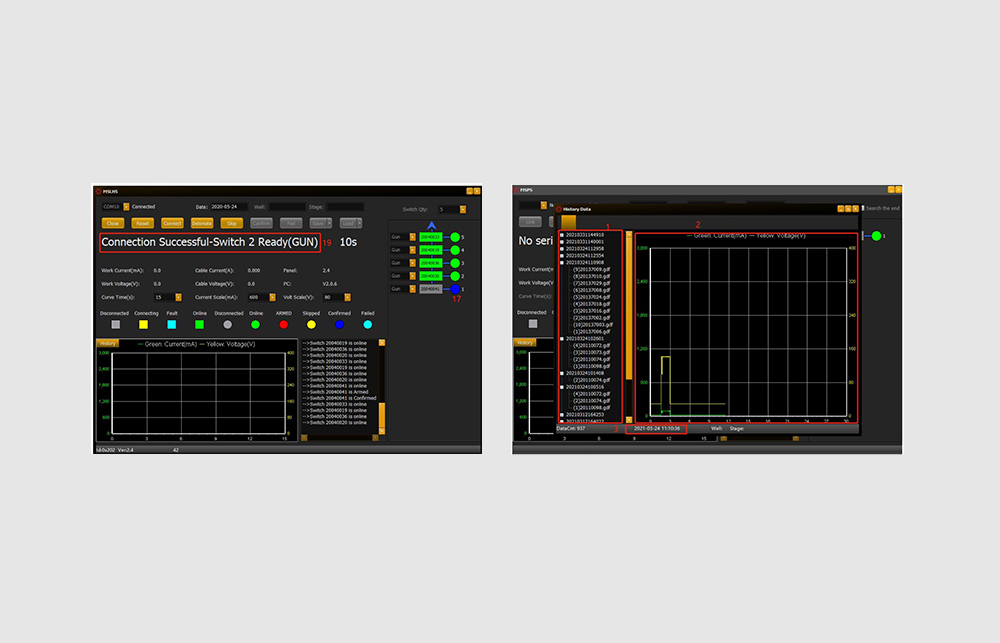Collapse the 20210324110908 folder in History Data

(561, 262)
